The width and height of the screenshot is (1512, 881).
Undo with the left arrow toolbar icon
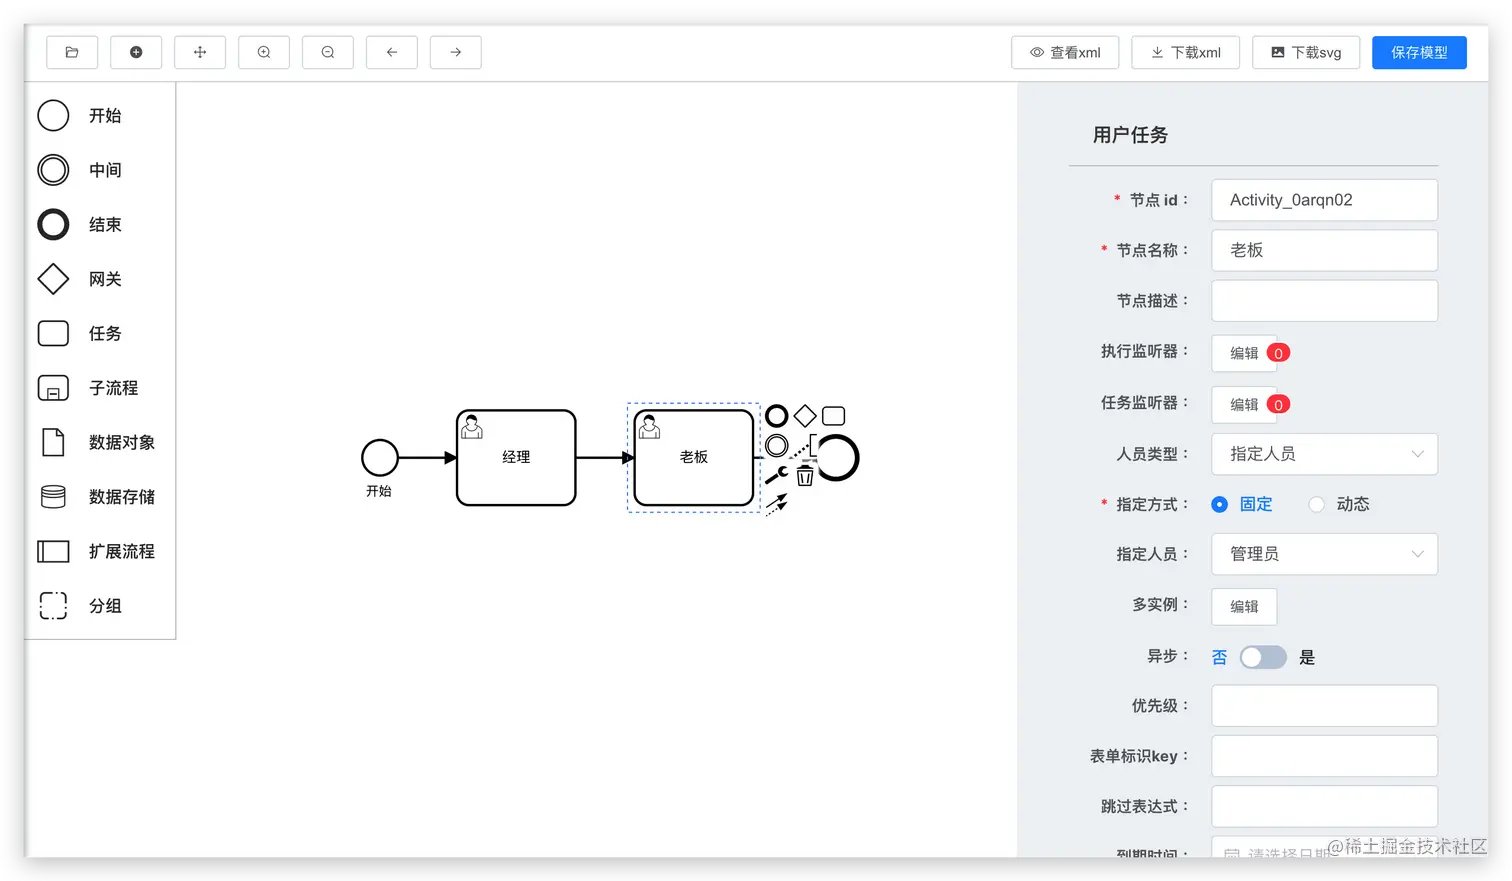coord(392,52)
